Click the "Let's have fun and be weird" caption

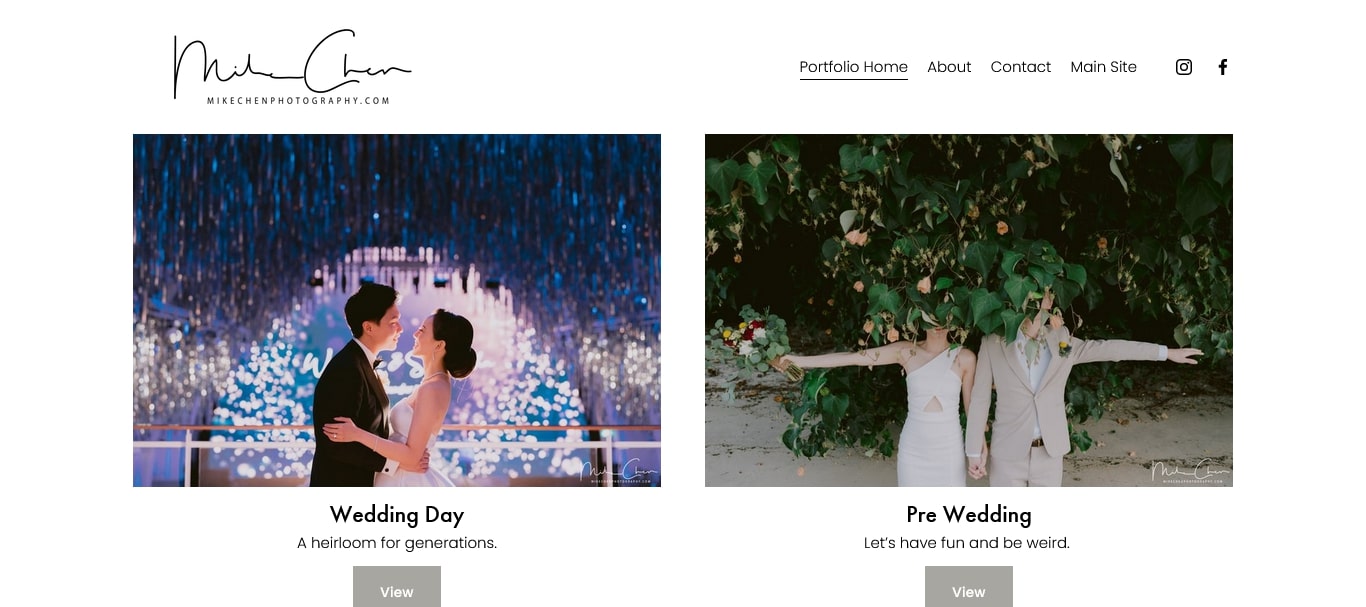[x=967, y=543]
